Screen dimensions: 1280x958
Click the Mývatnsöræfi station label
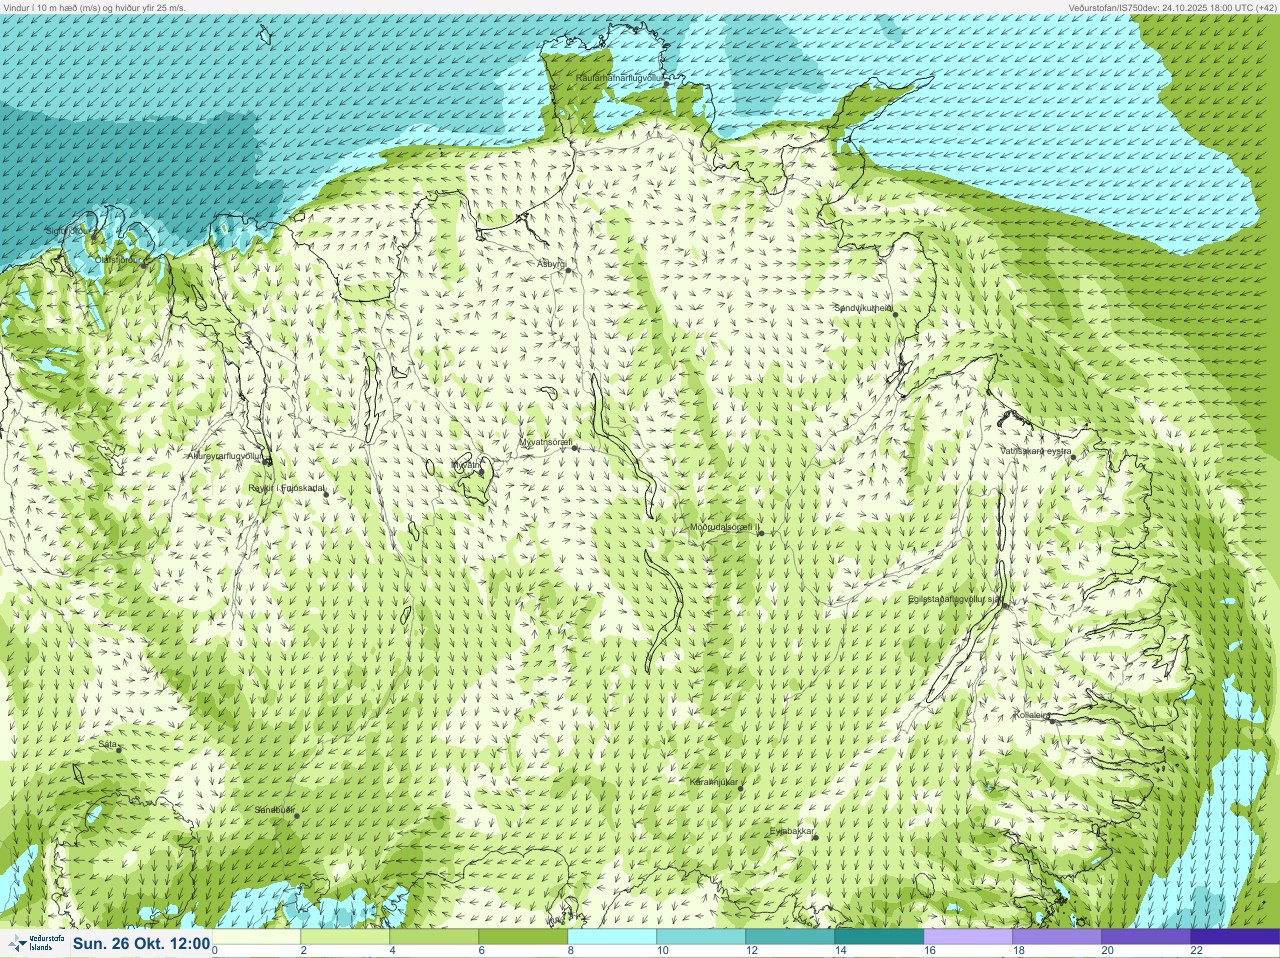click(545, 442)
